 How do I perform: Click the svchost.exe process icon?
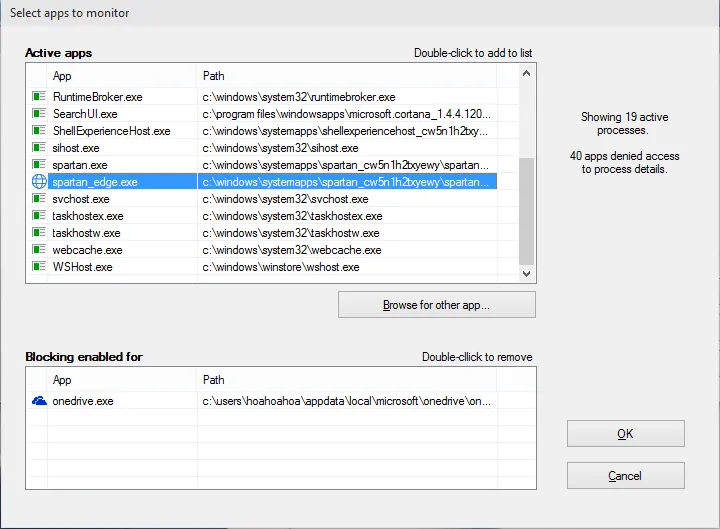click(x=39, y=199)
